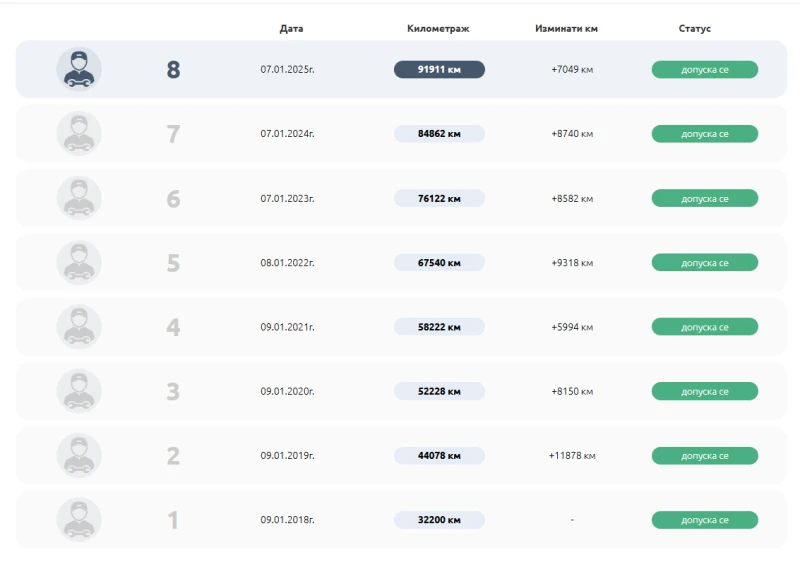Click the date 08.01.2022г.

287,263
